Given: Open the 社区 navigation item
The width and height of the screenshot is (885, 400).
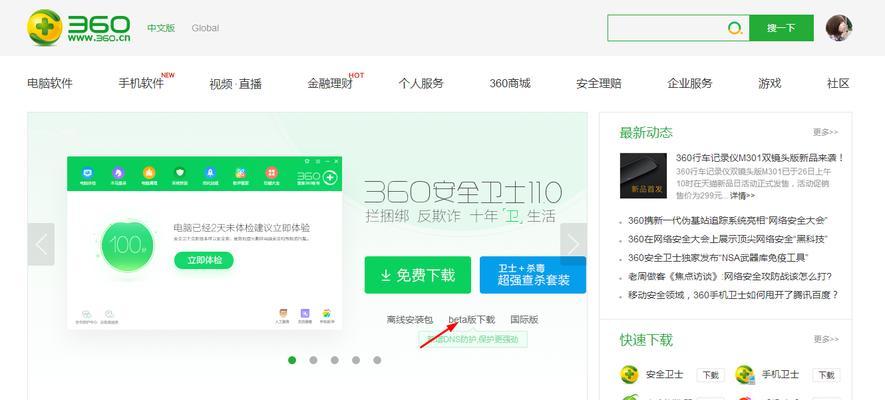Looking at the screenshot, I should [838, 83].
